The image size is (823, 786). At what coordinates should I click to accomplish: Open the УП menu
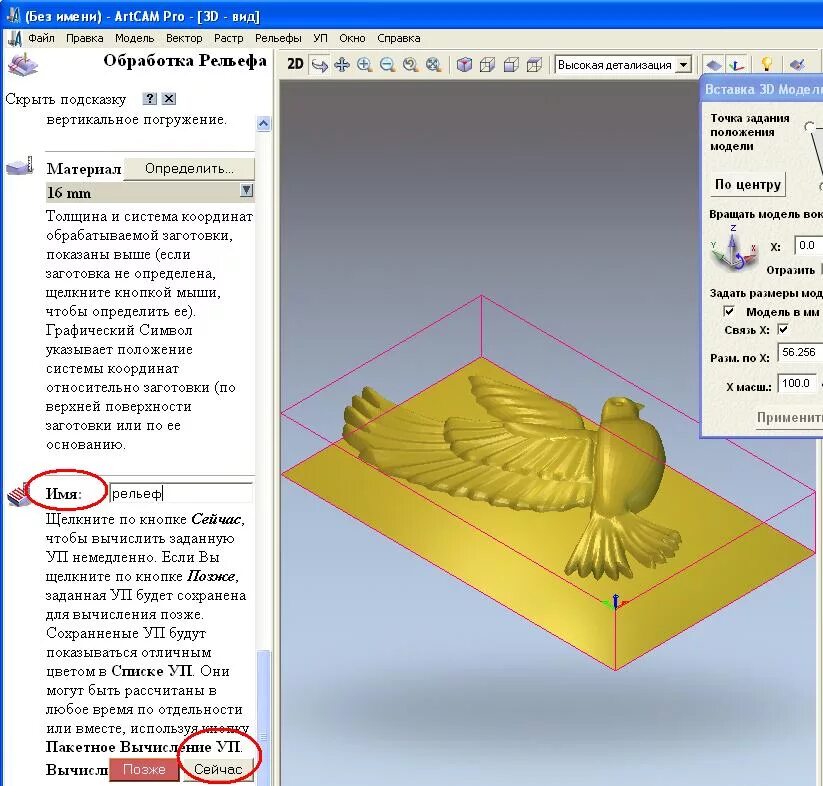[320, 38]
